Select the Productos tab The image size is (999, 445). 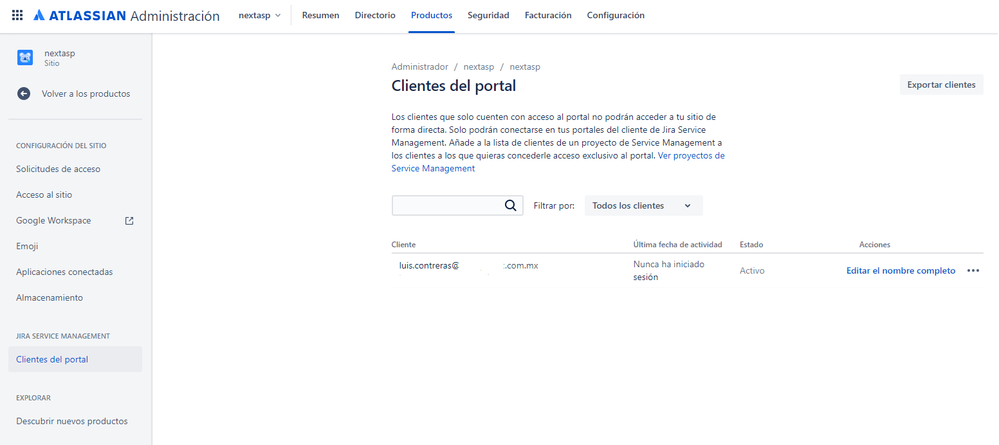[431, 15]
